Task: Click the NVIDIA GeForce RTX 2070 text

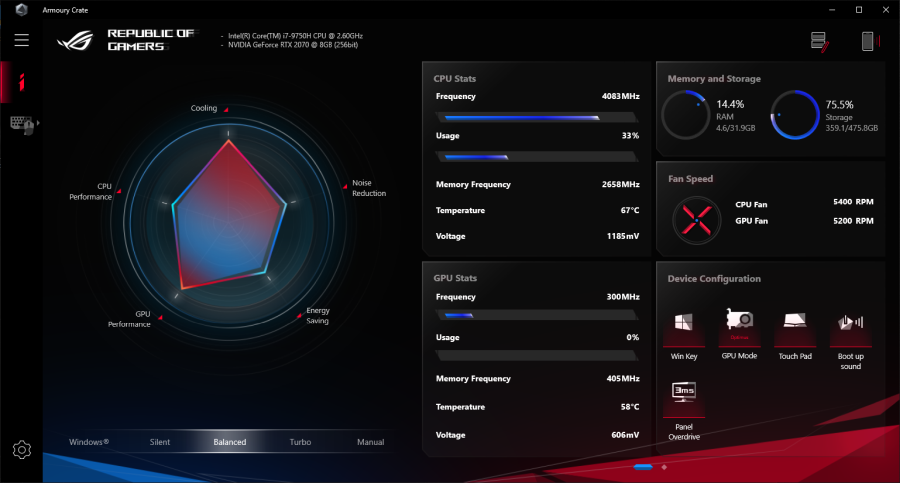Action: 293,45
